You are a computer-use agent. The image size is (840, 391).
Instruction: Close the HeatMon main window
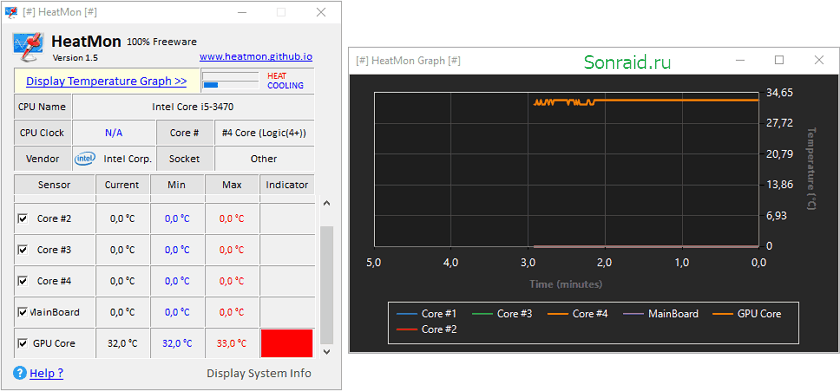pos(321,12)
